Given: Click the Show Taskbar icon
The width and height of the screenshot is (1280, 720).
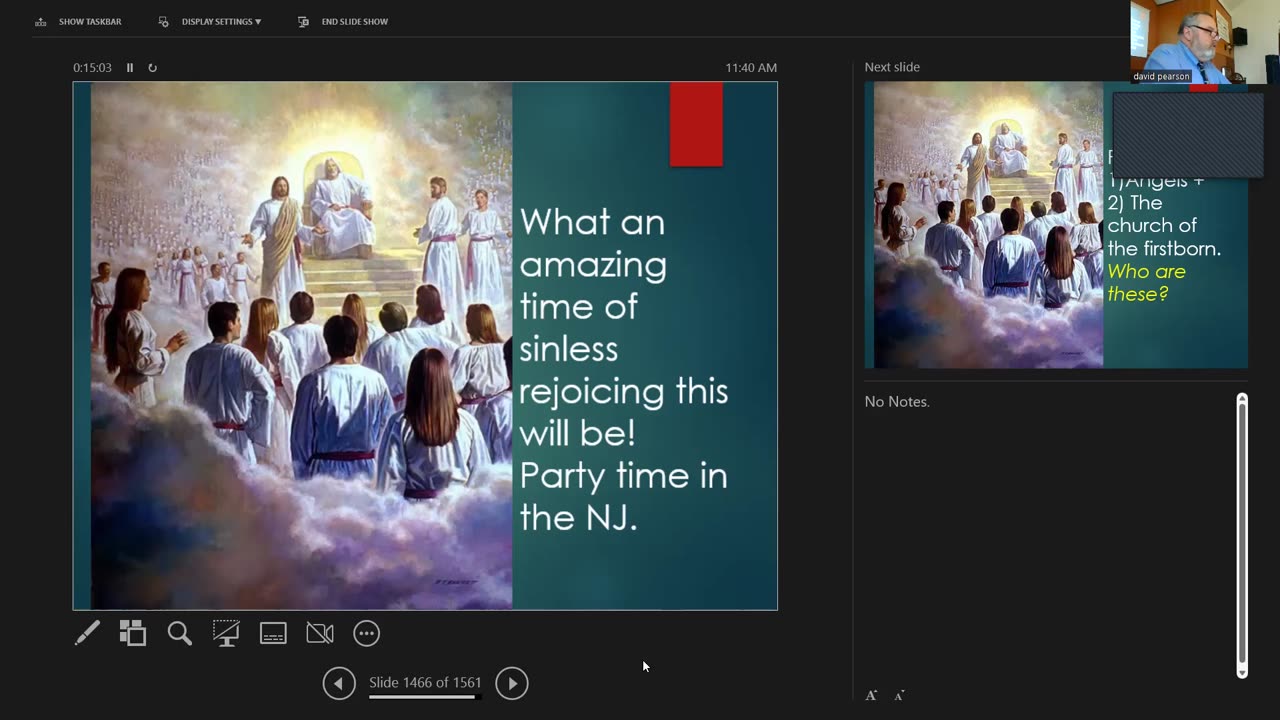Looking at the screenshot, I should click(41, 21).
